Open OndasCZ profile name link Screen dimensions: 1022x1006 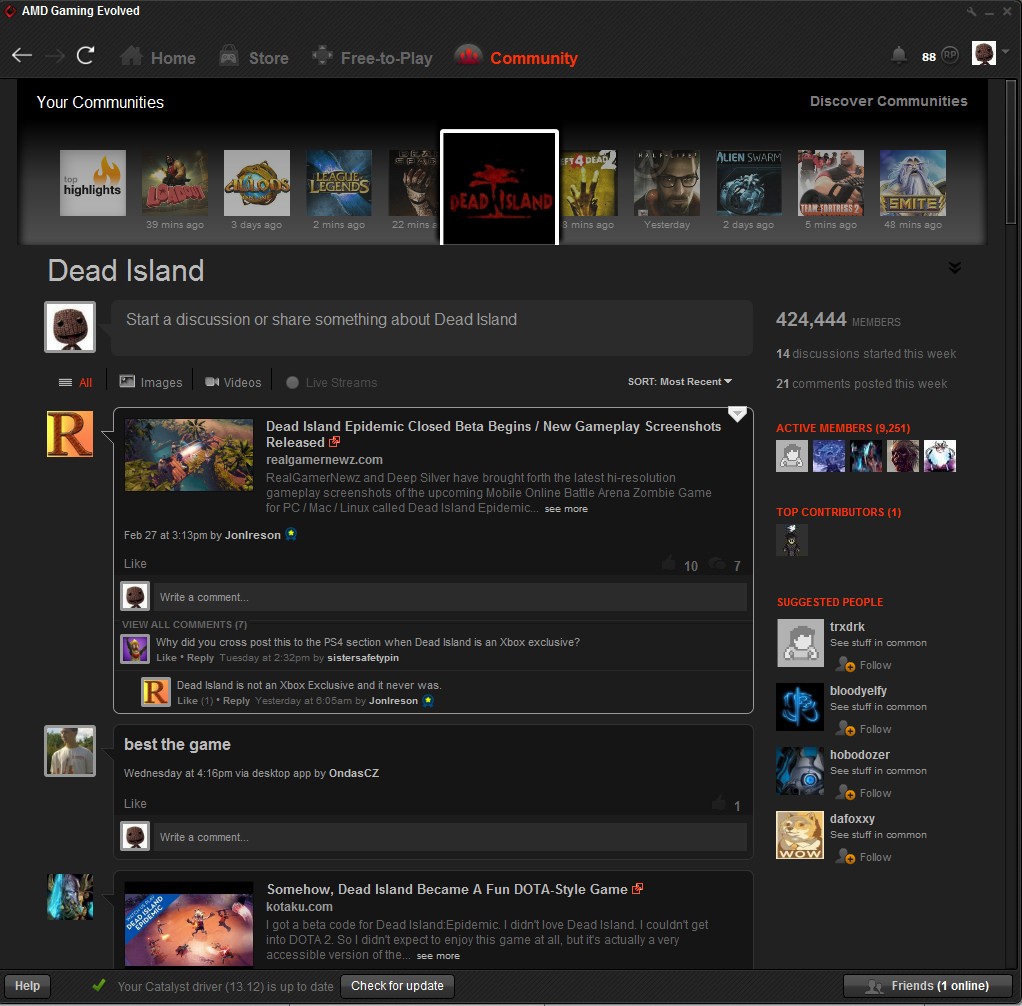pos(353,773)
